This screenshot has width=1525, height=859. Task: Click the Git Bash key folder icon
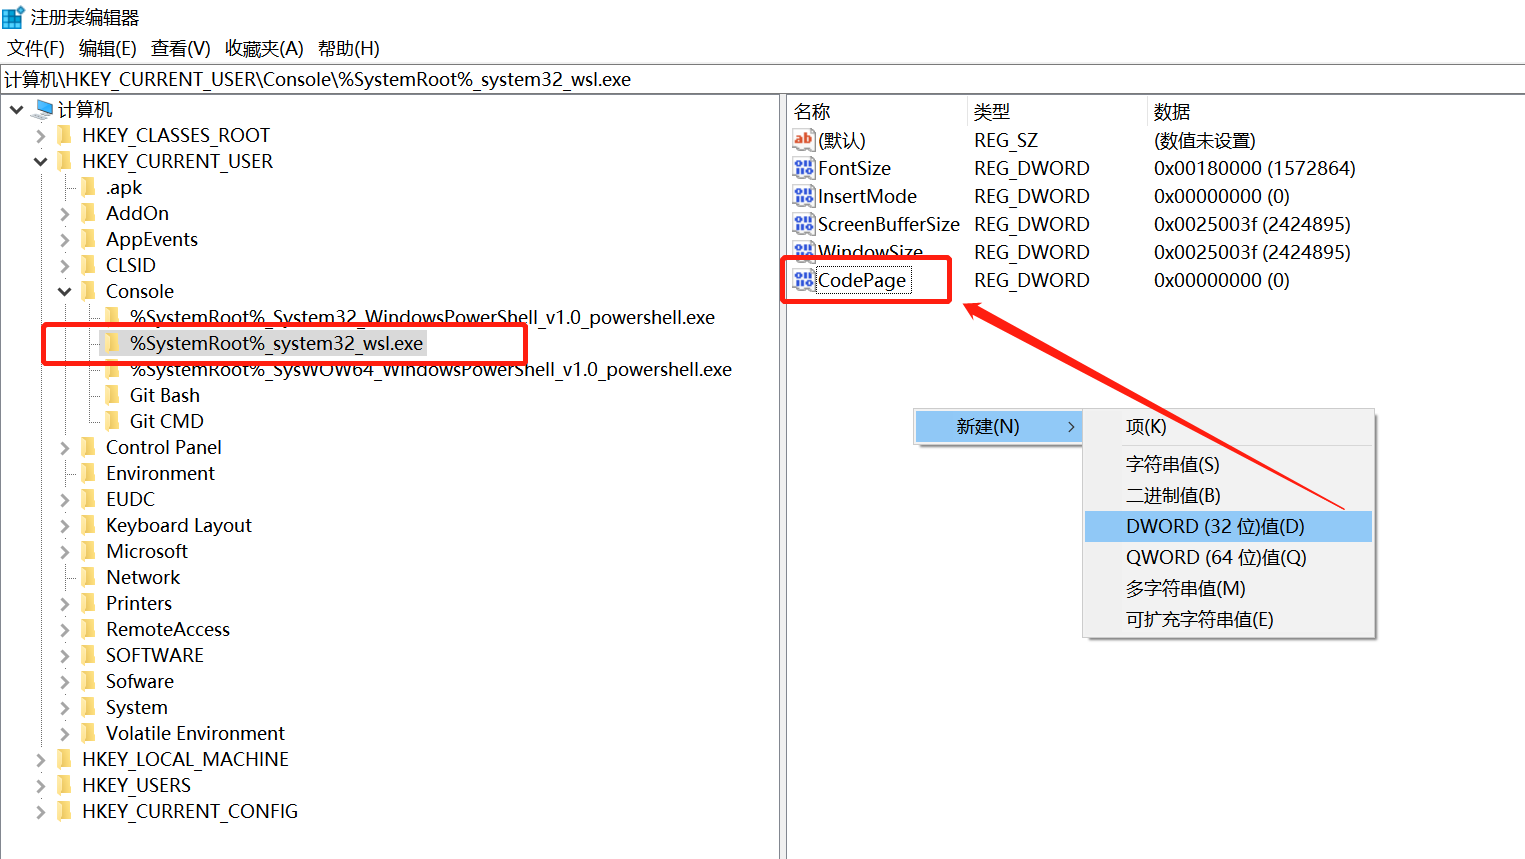[114, 395]
